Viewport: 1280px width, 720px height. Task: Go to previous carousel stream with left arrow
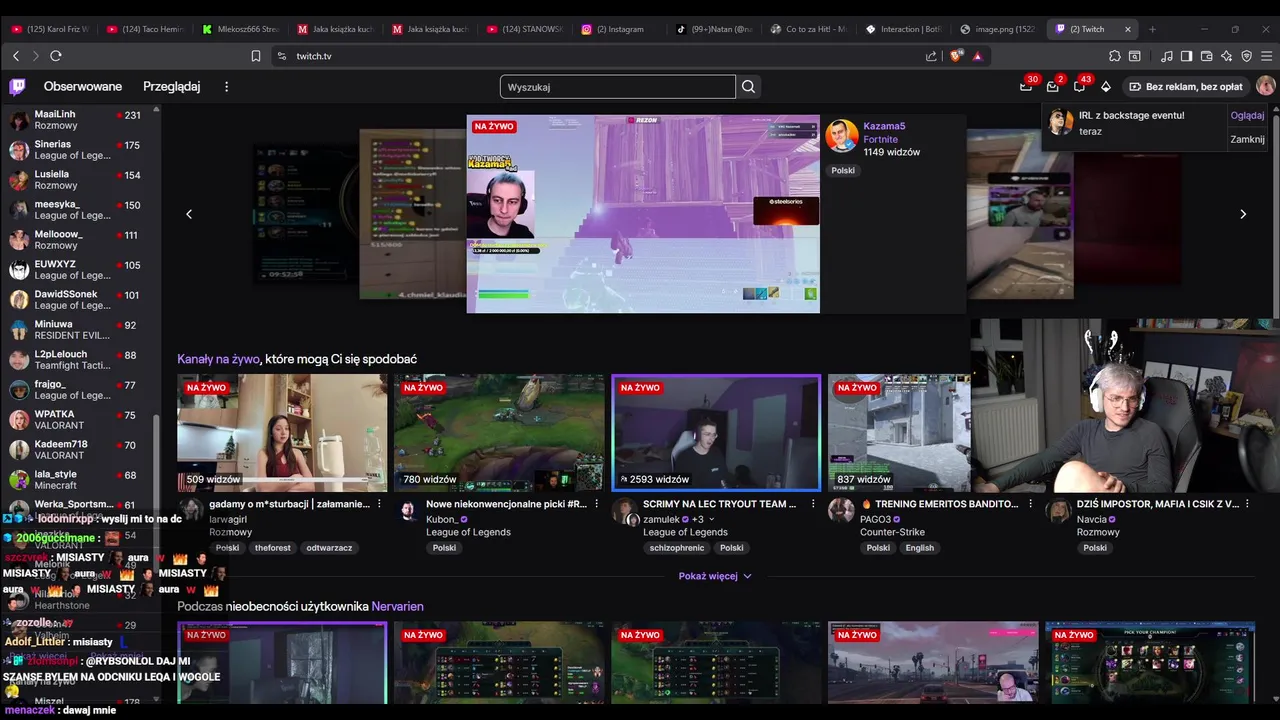pyautogui.click(x=189, y=214)
